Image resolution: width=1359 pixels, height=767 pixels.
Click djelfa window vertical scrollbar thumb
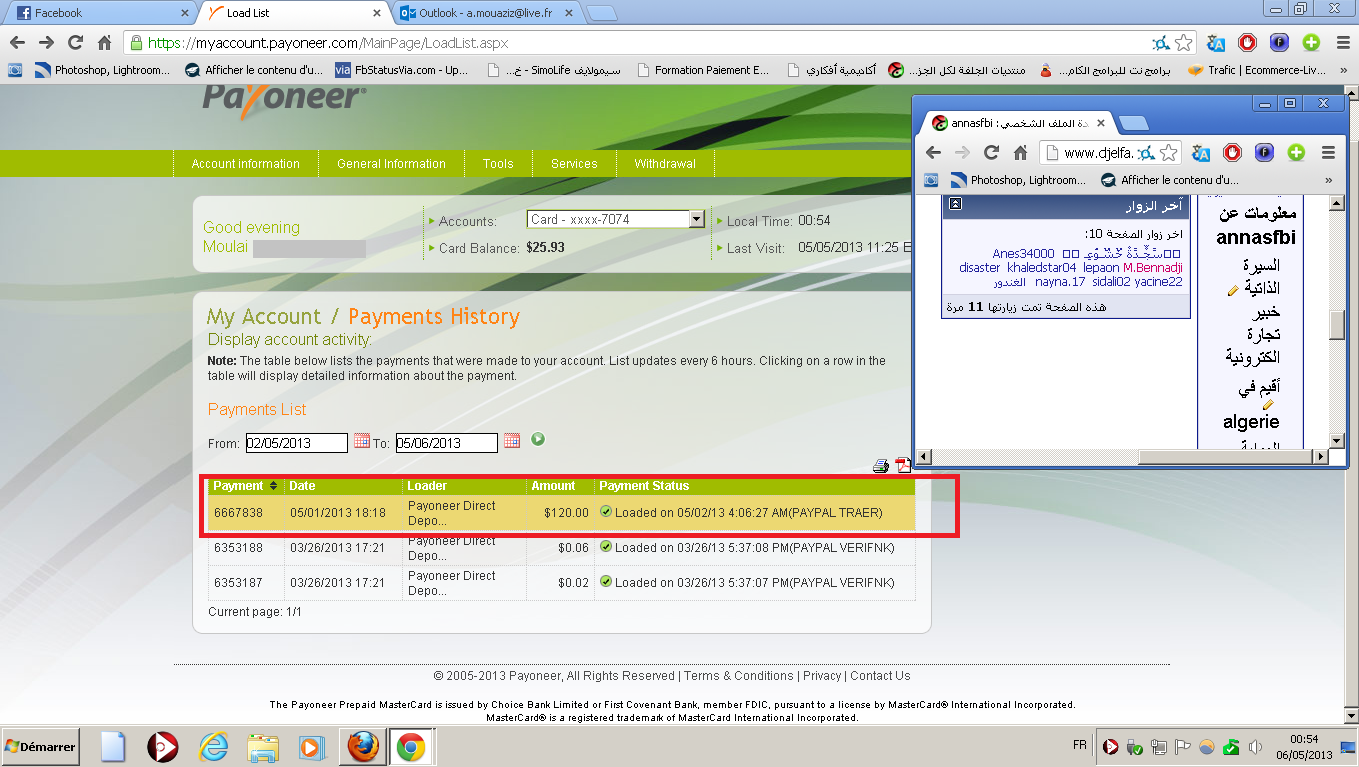pyautogui.click(x=1336, y=326)
